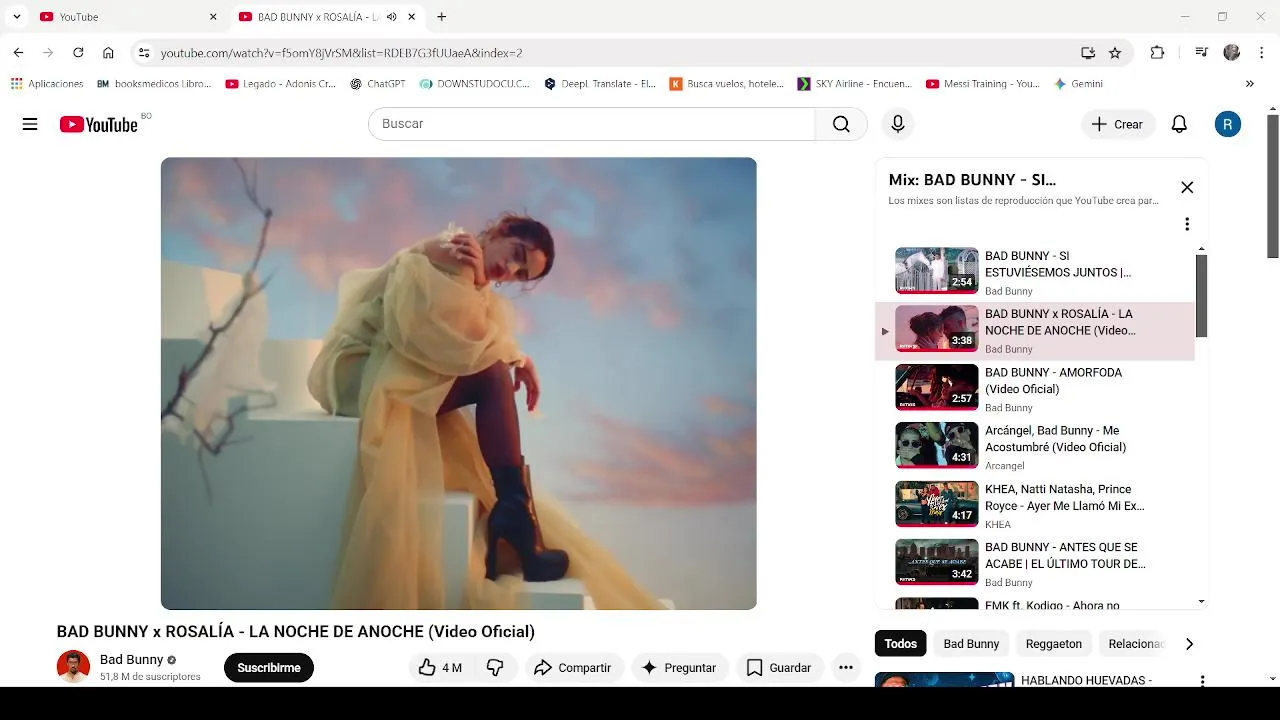Click the Crear create button
This screenshot has height=720, width=1280.
coord(1117,124)
